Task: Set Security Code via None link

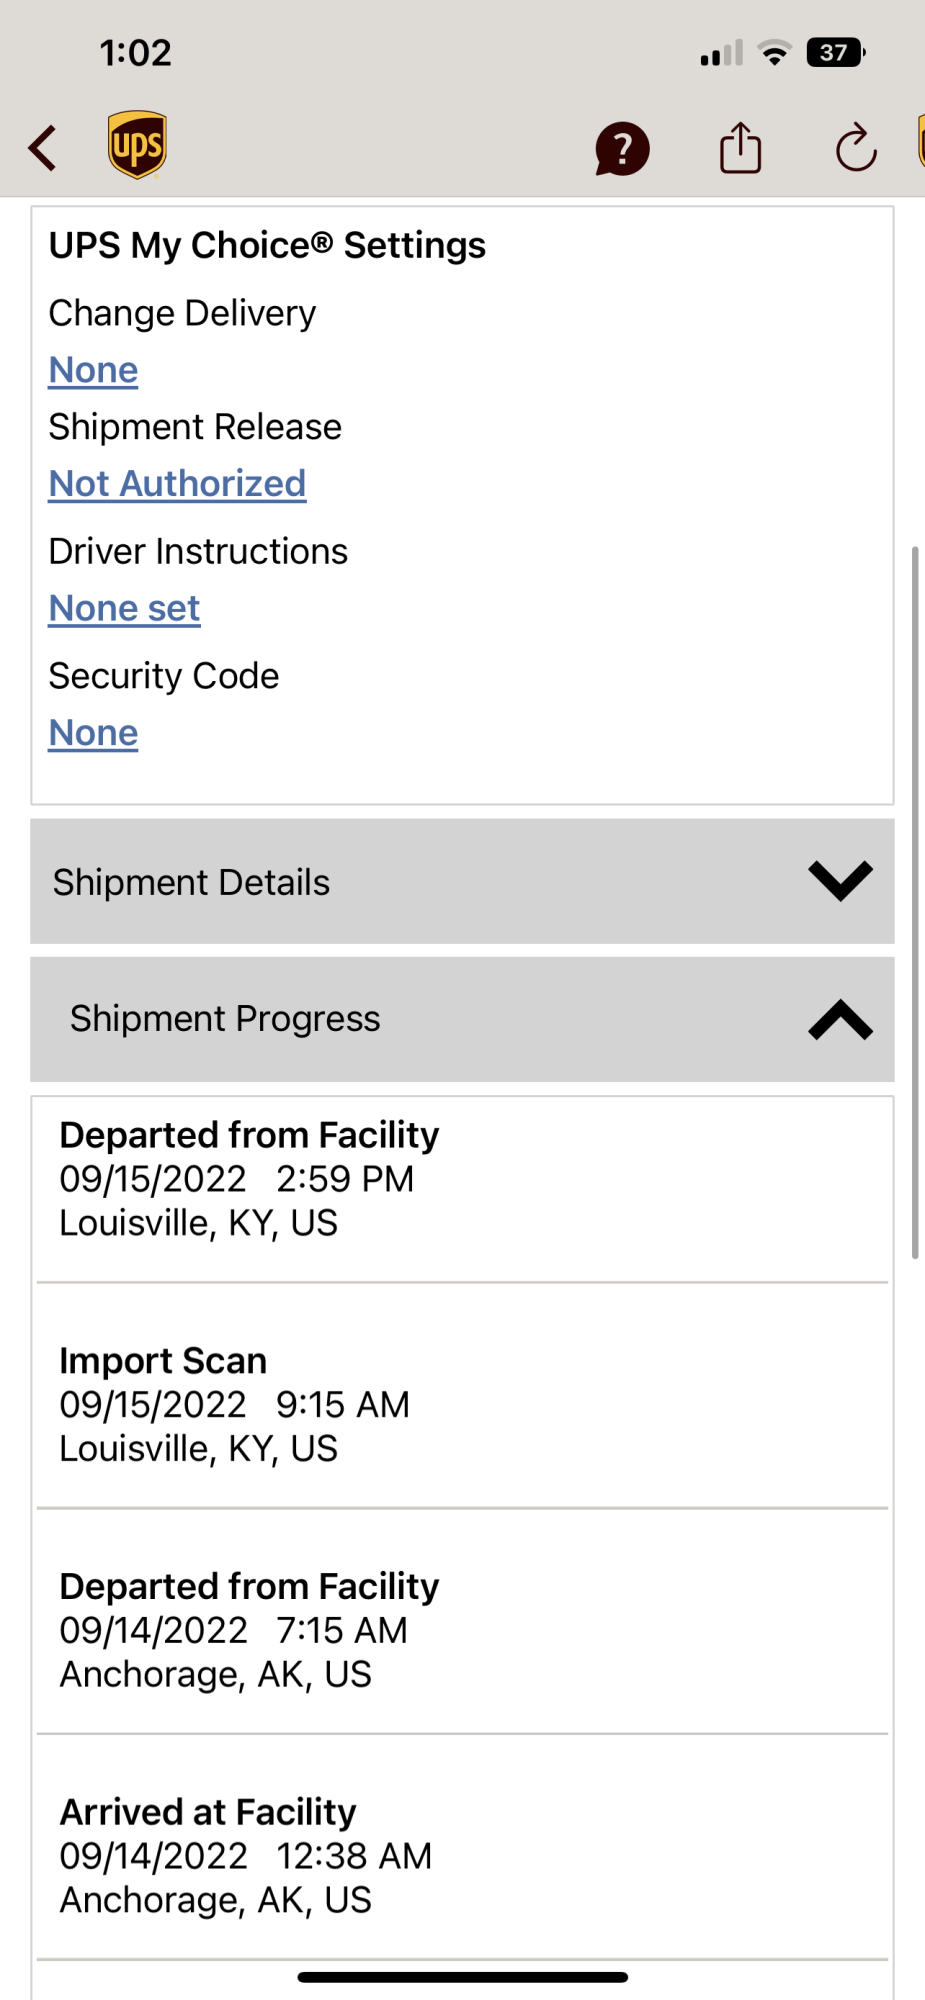Action: 93,733
